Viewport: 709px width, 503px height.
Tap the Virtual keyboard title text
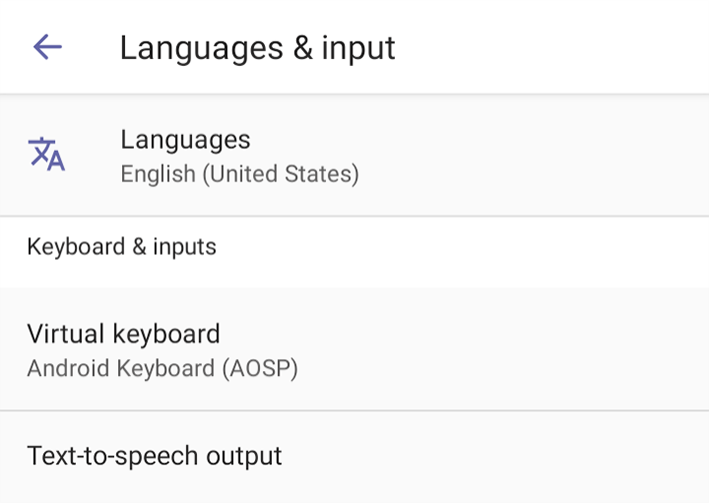123,334
